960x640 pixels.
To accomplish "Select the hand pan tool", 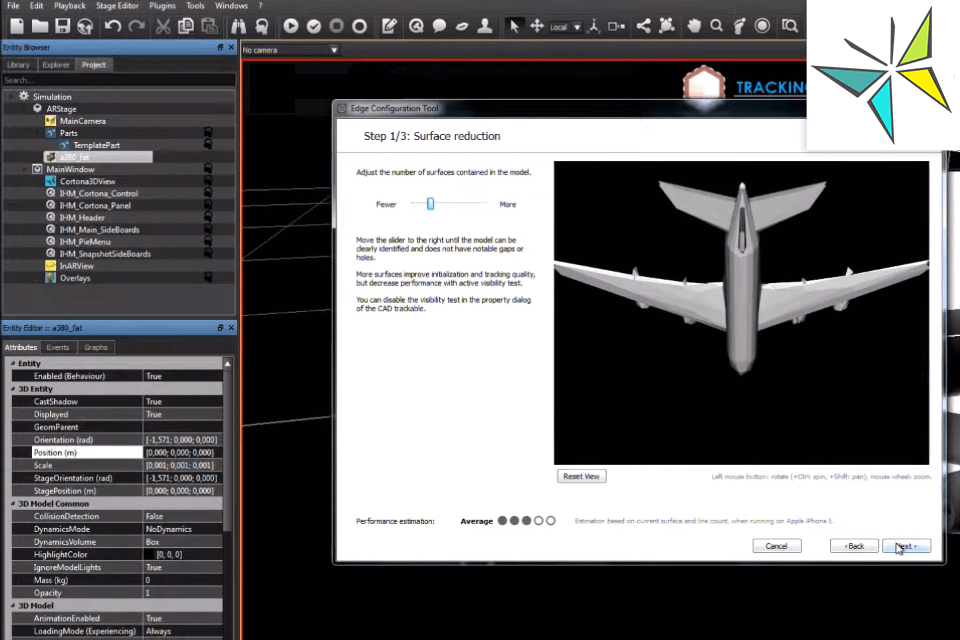I will [x=694, y=26].
